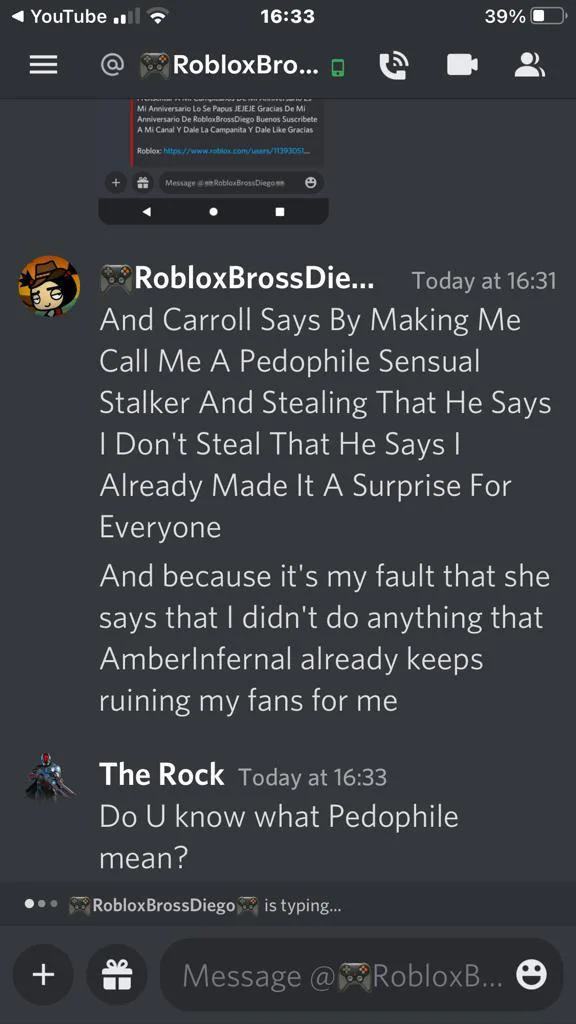576x1024 pixels.
Task: Tap the @ symbol in the header
Action: (112, 64)
